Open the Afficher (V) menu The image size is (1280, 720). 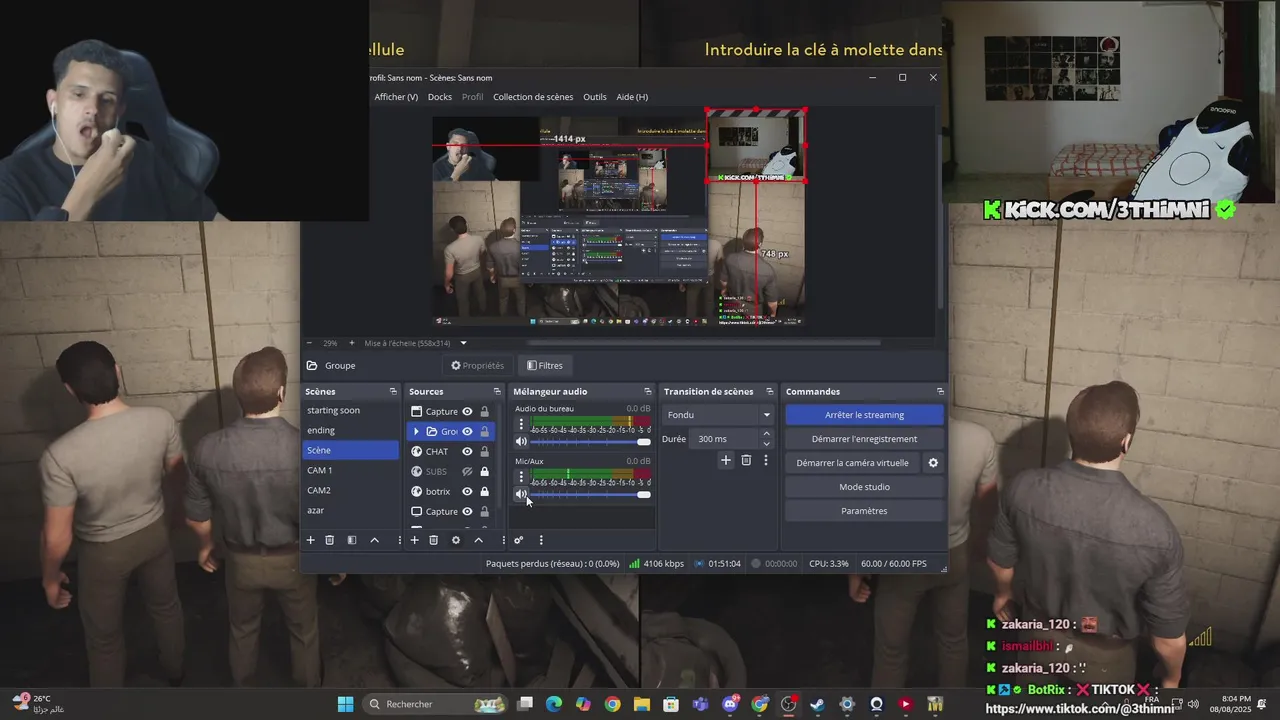point(396,97)
